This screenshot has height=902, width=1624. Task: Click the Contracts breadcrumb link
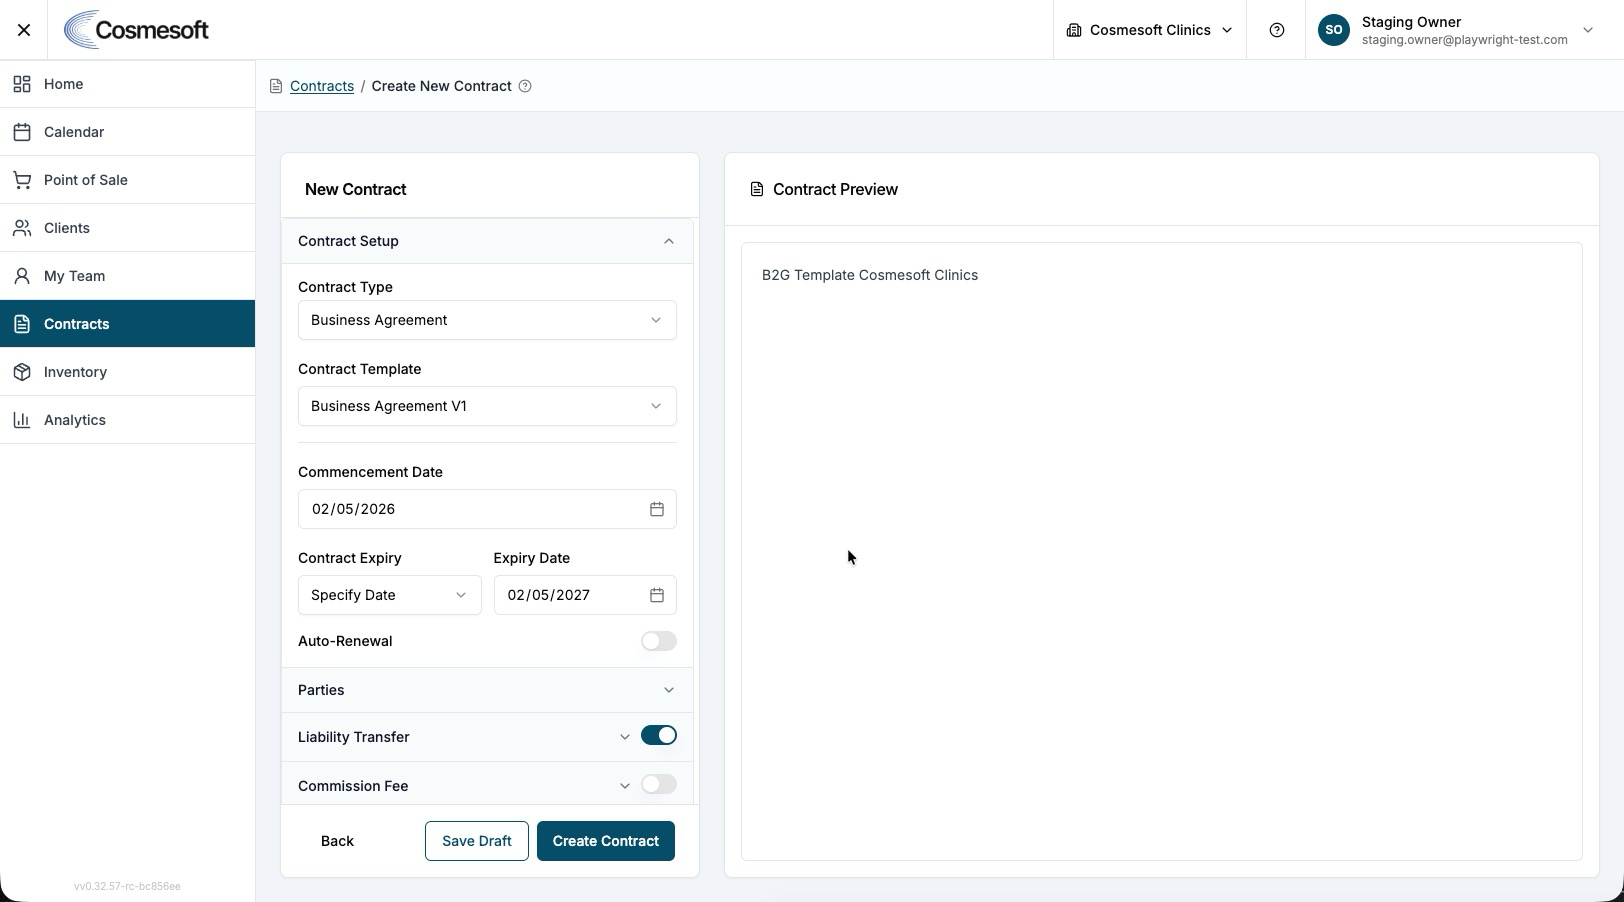coord(322,86)
